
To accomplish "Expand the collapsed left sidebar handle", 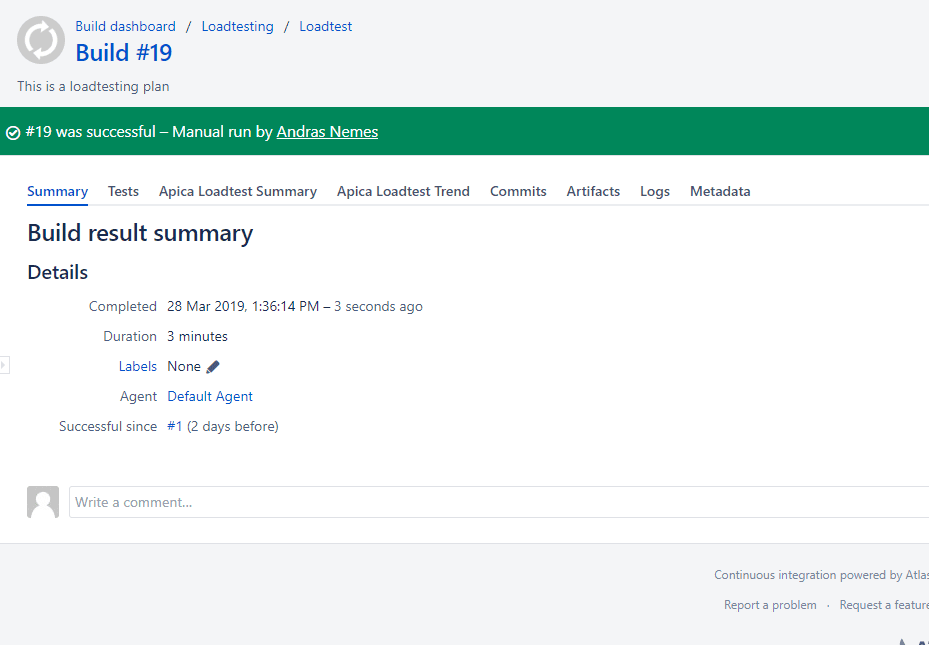I will [x=4, y=365].
